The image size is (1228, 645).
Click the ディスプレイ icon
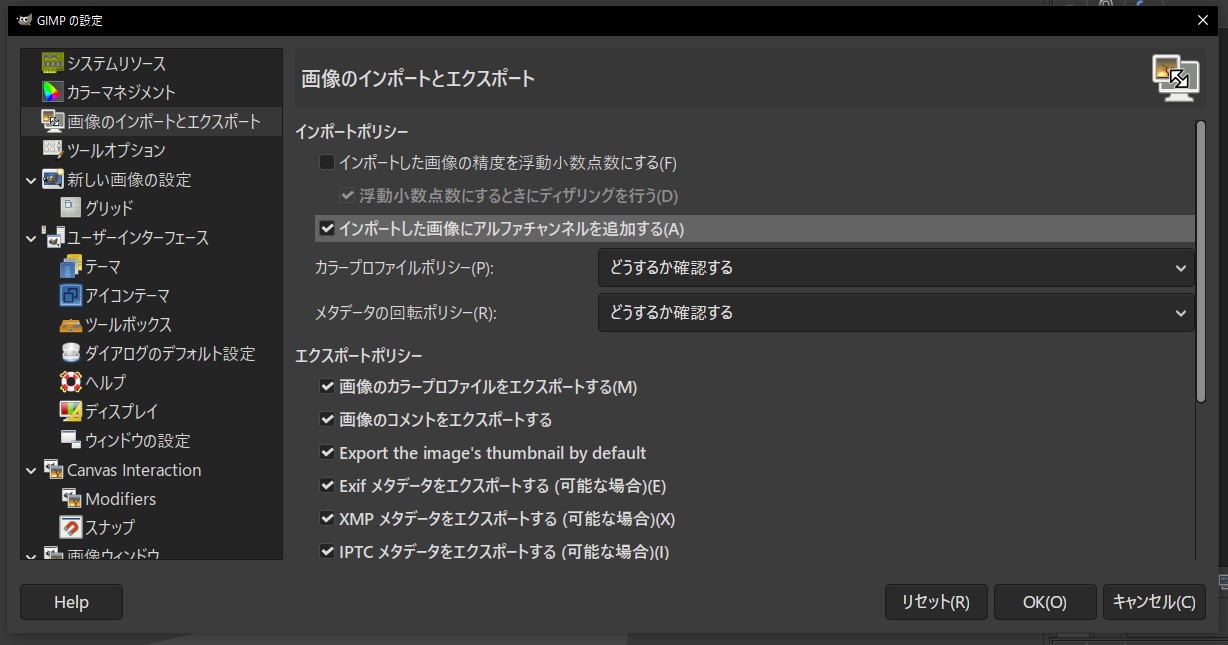(x=70, y=411)
